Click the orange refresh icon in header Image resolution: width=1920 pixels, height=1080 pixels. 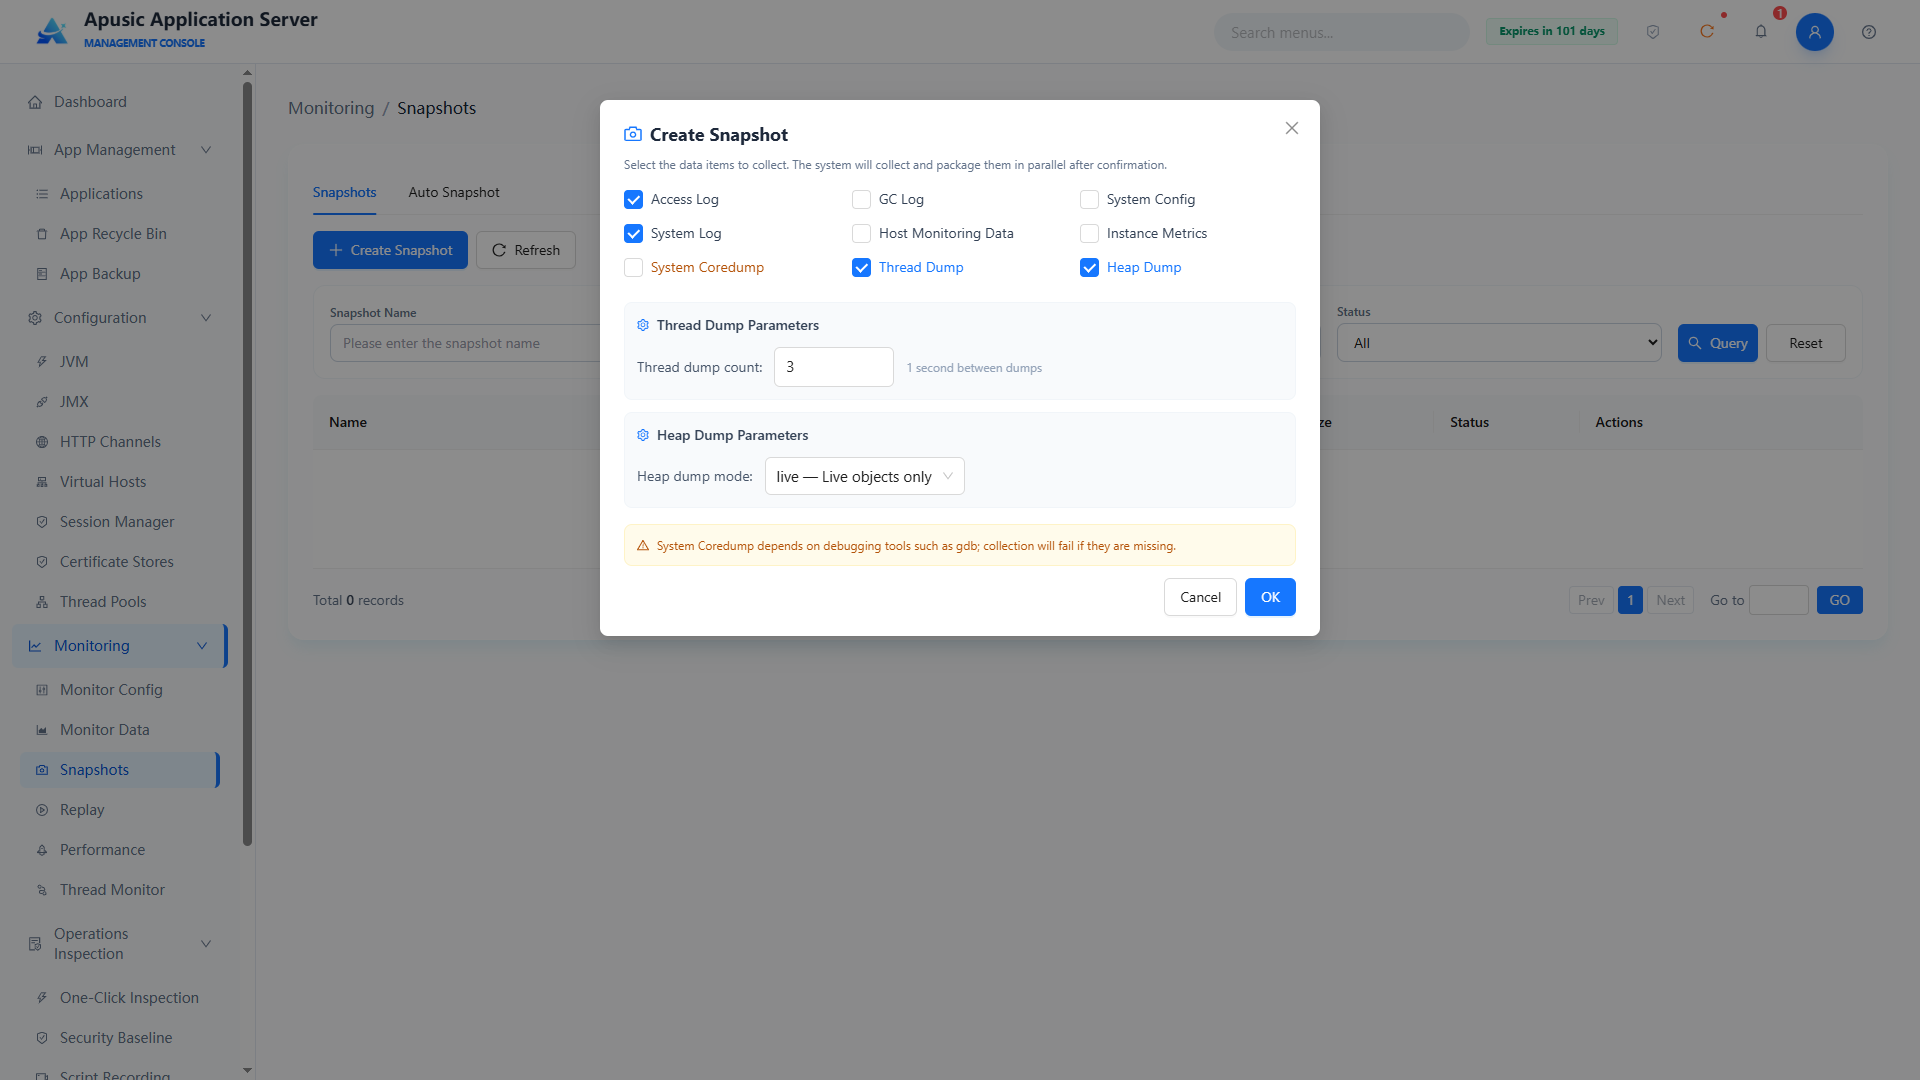coord(1707,32)
